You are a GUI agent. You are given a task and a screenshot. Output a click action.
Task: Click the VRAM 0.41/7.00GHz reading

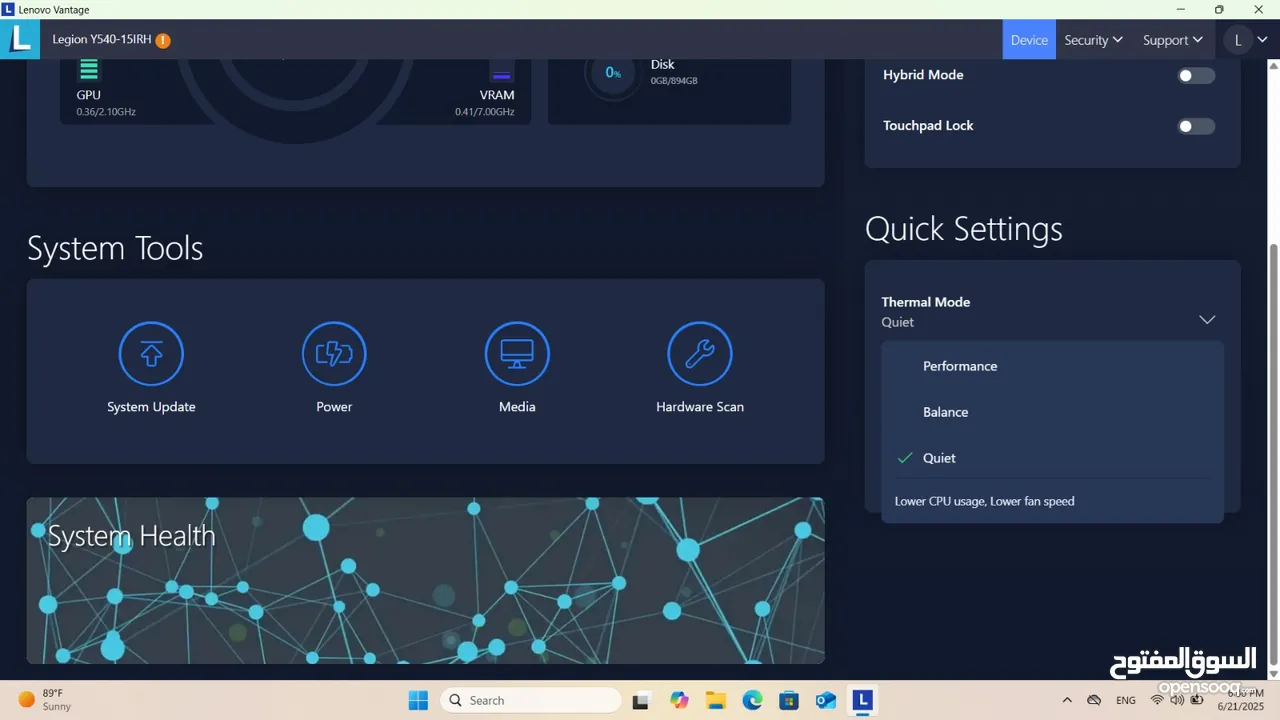click(x=485, y=112)
